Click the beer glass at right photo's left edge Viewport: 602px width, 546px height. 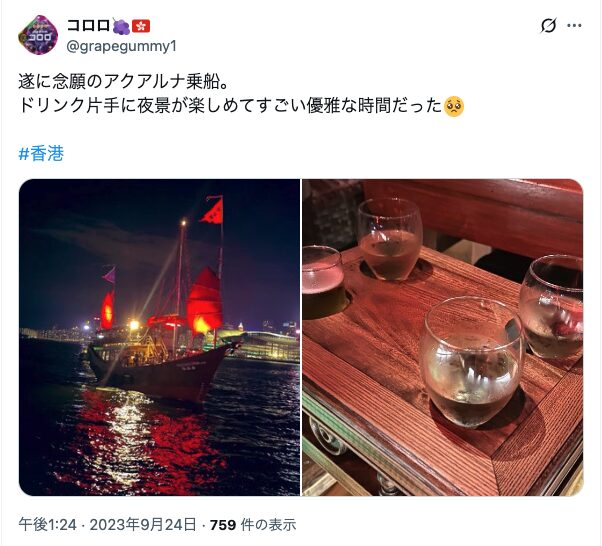(x=322, y=282)
